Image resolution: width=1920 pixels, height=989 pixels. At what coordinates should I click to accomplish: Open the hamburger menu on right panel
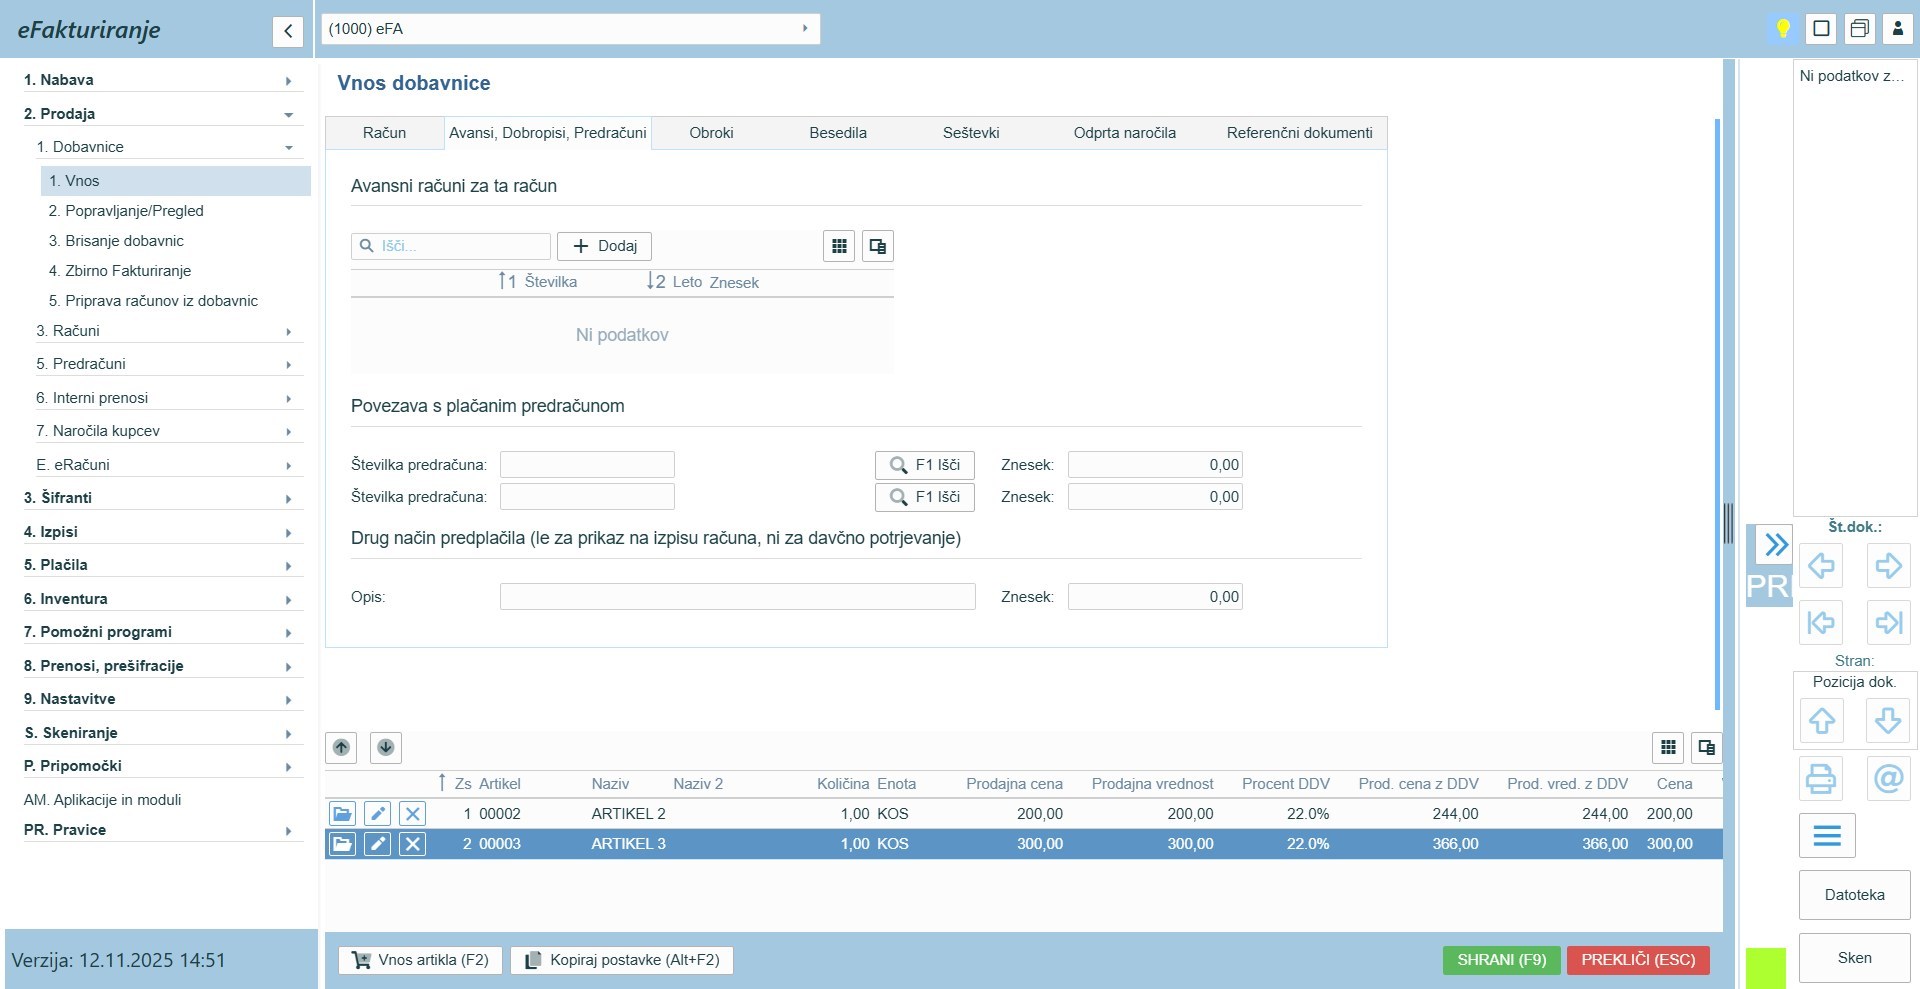click(x=1827, y=836)
